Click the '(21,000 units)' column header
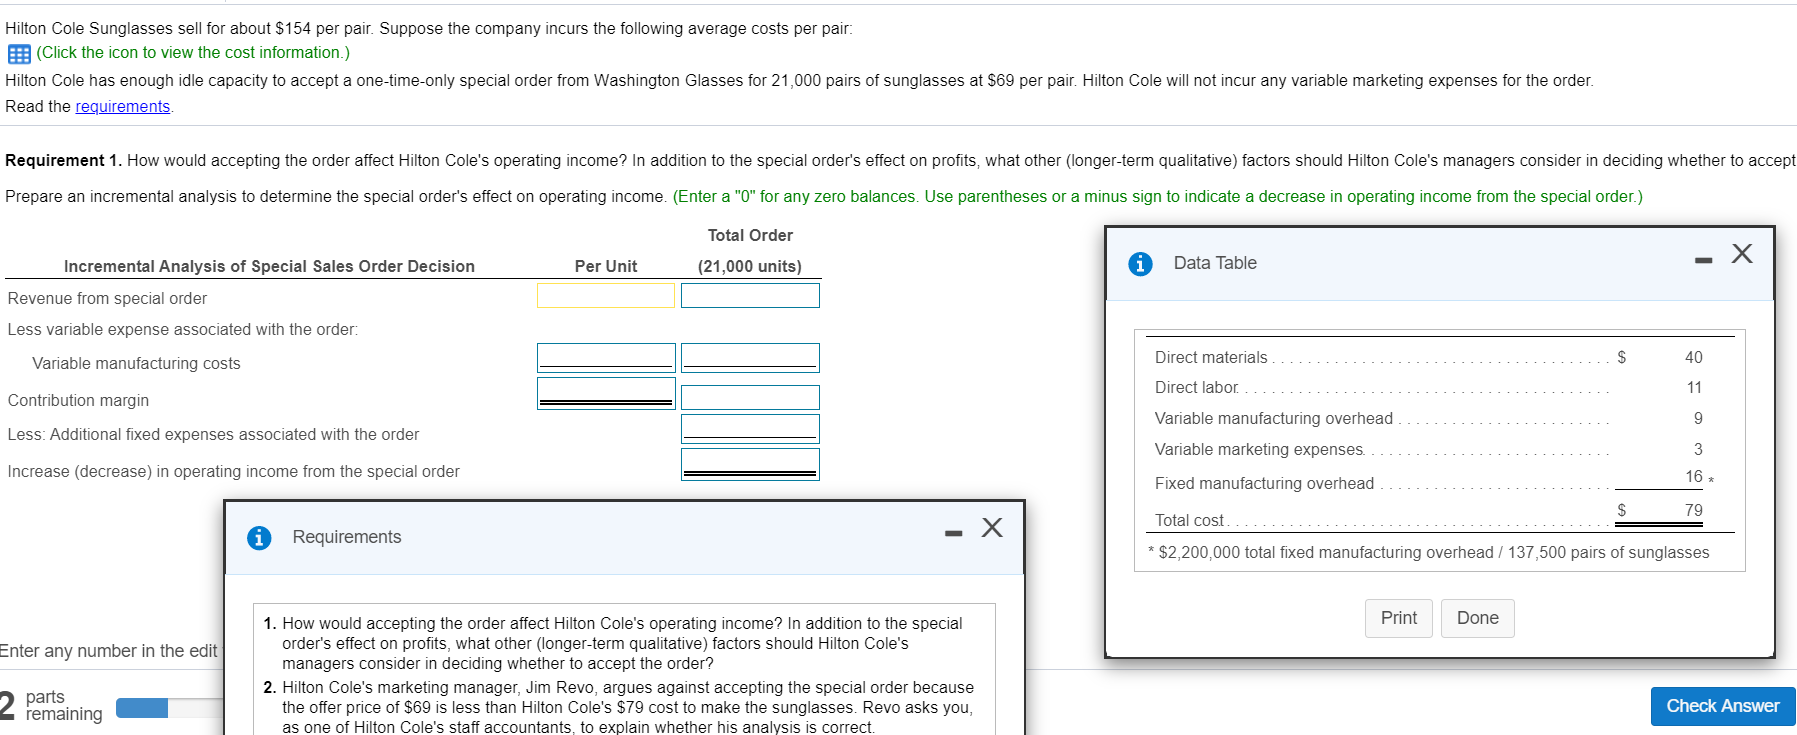This screenshot has height=735, width=1797. [x=750, y=266]
